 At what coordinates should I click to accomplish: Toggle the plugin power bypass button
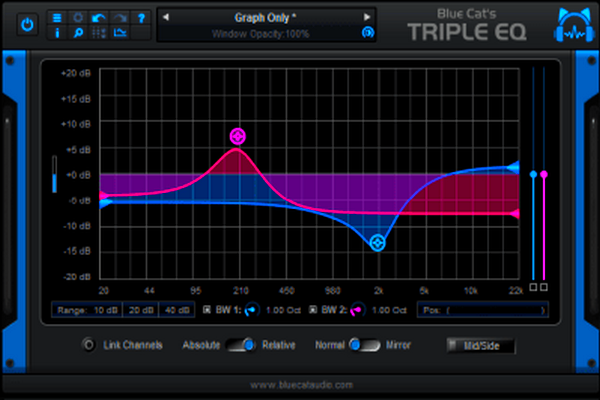(x=27, y=25)
